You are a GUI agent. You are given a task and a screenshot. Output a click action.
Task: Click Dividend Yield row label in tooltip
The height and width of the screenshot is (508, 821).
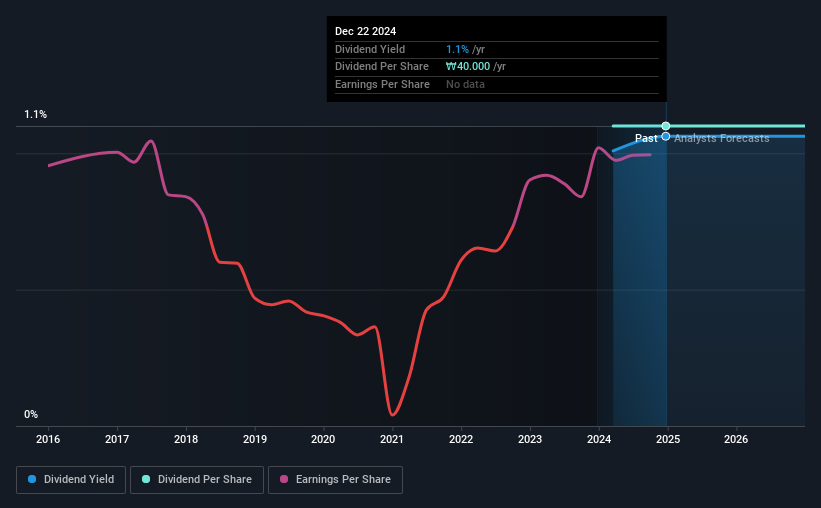(x=370, y=49)
